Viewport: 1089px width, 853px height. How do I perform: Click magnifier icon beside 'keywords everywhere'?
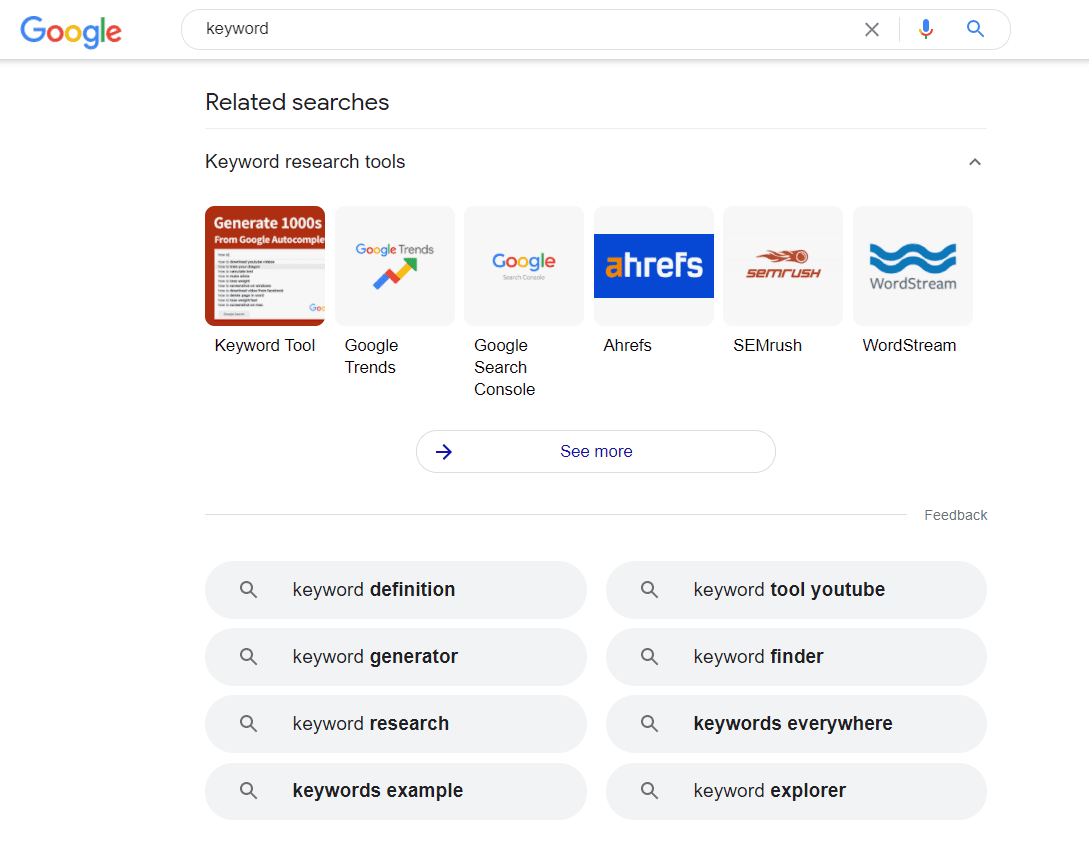click(649, 724)
